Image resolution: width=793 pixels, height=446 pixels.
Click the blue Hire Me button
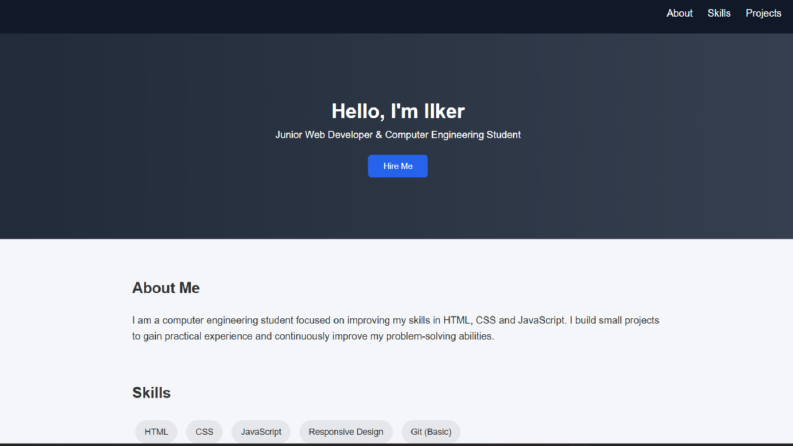pyautogui.click(x=398, y=166)
